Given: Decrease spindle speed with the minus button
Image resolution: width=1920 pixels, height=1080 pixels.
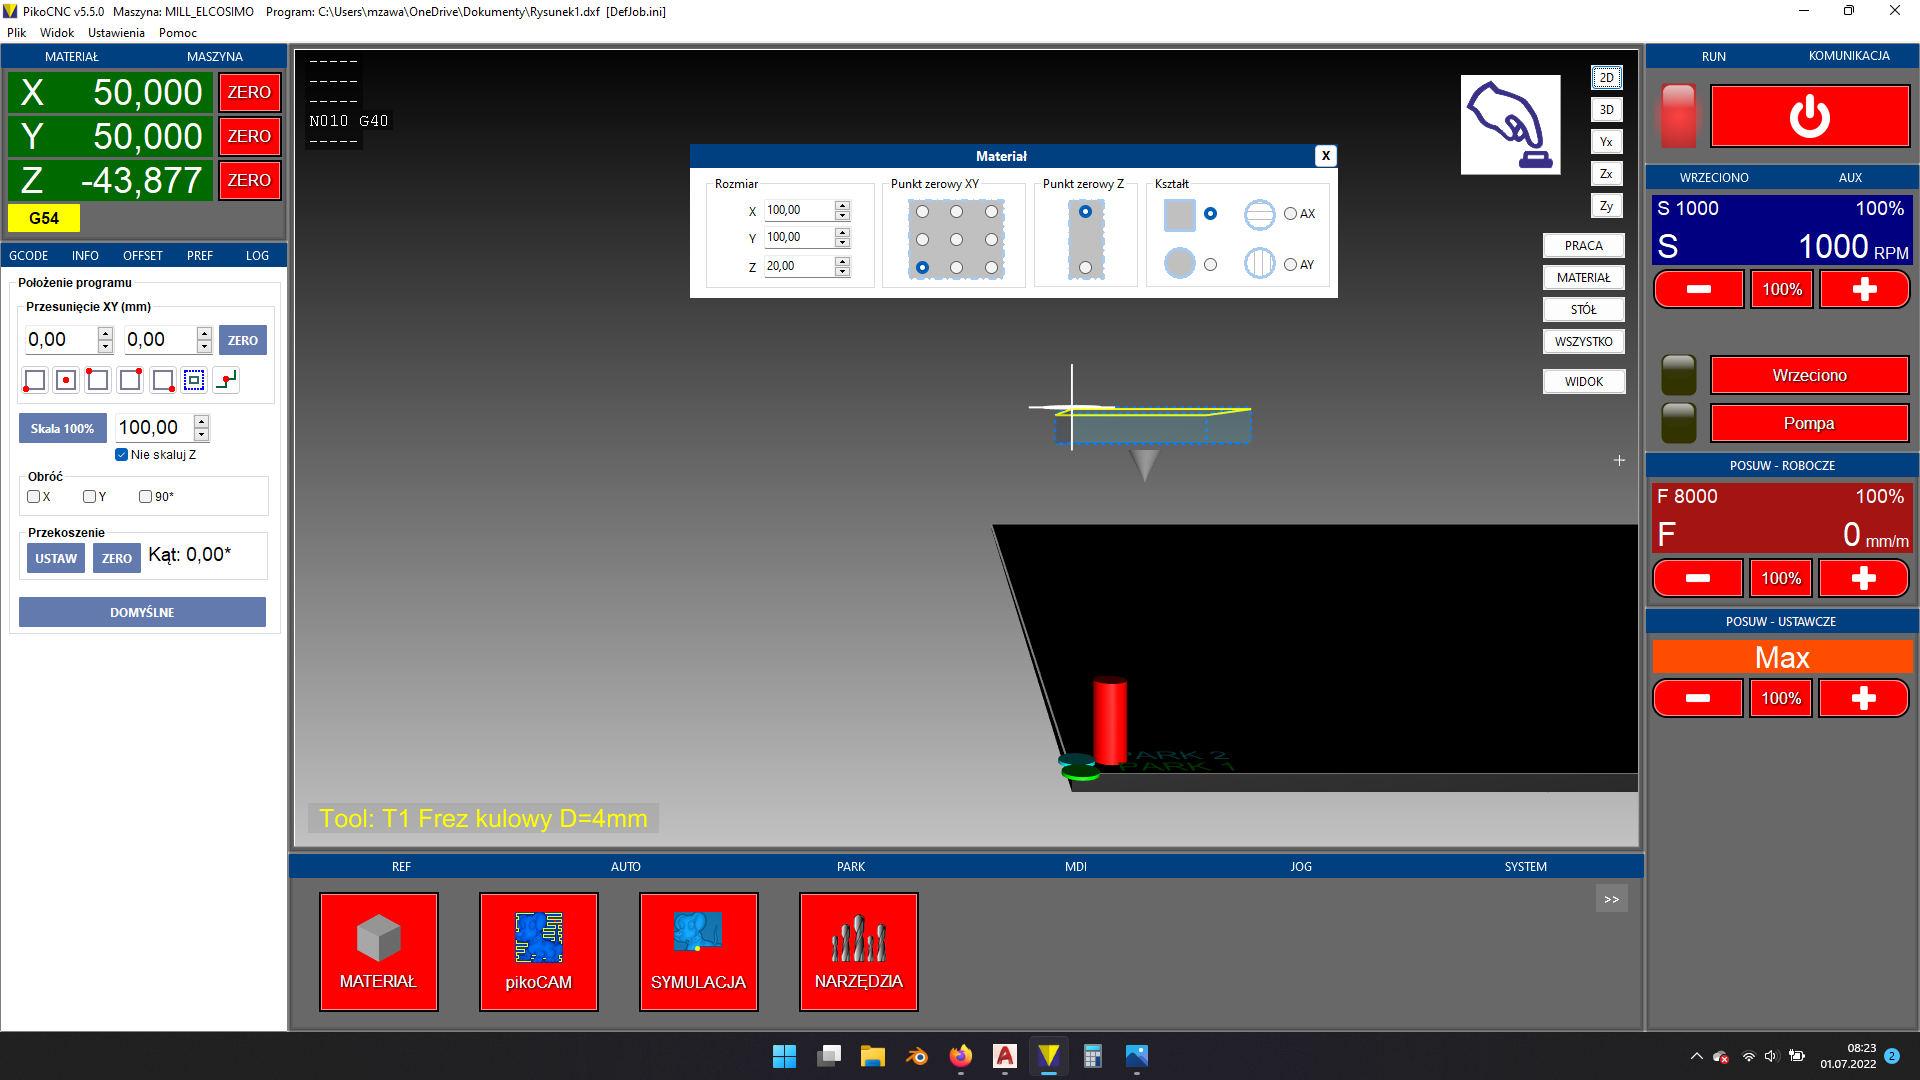Looking at the screenshot, I should pos(1699,289).
